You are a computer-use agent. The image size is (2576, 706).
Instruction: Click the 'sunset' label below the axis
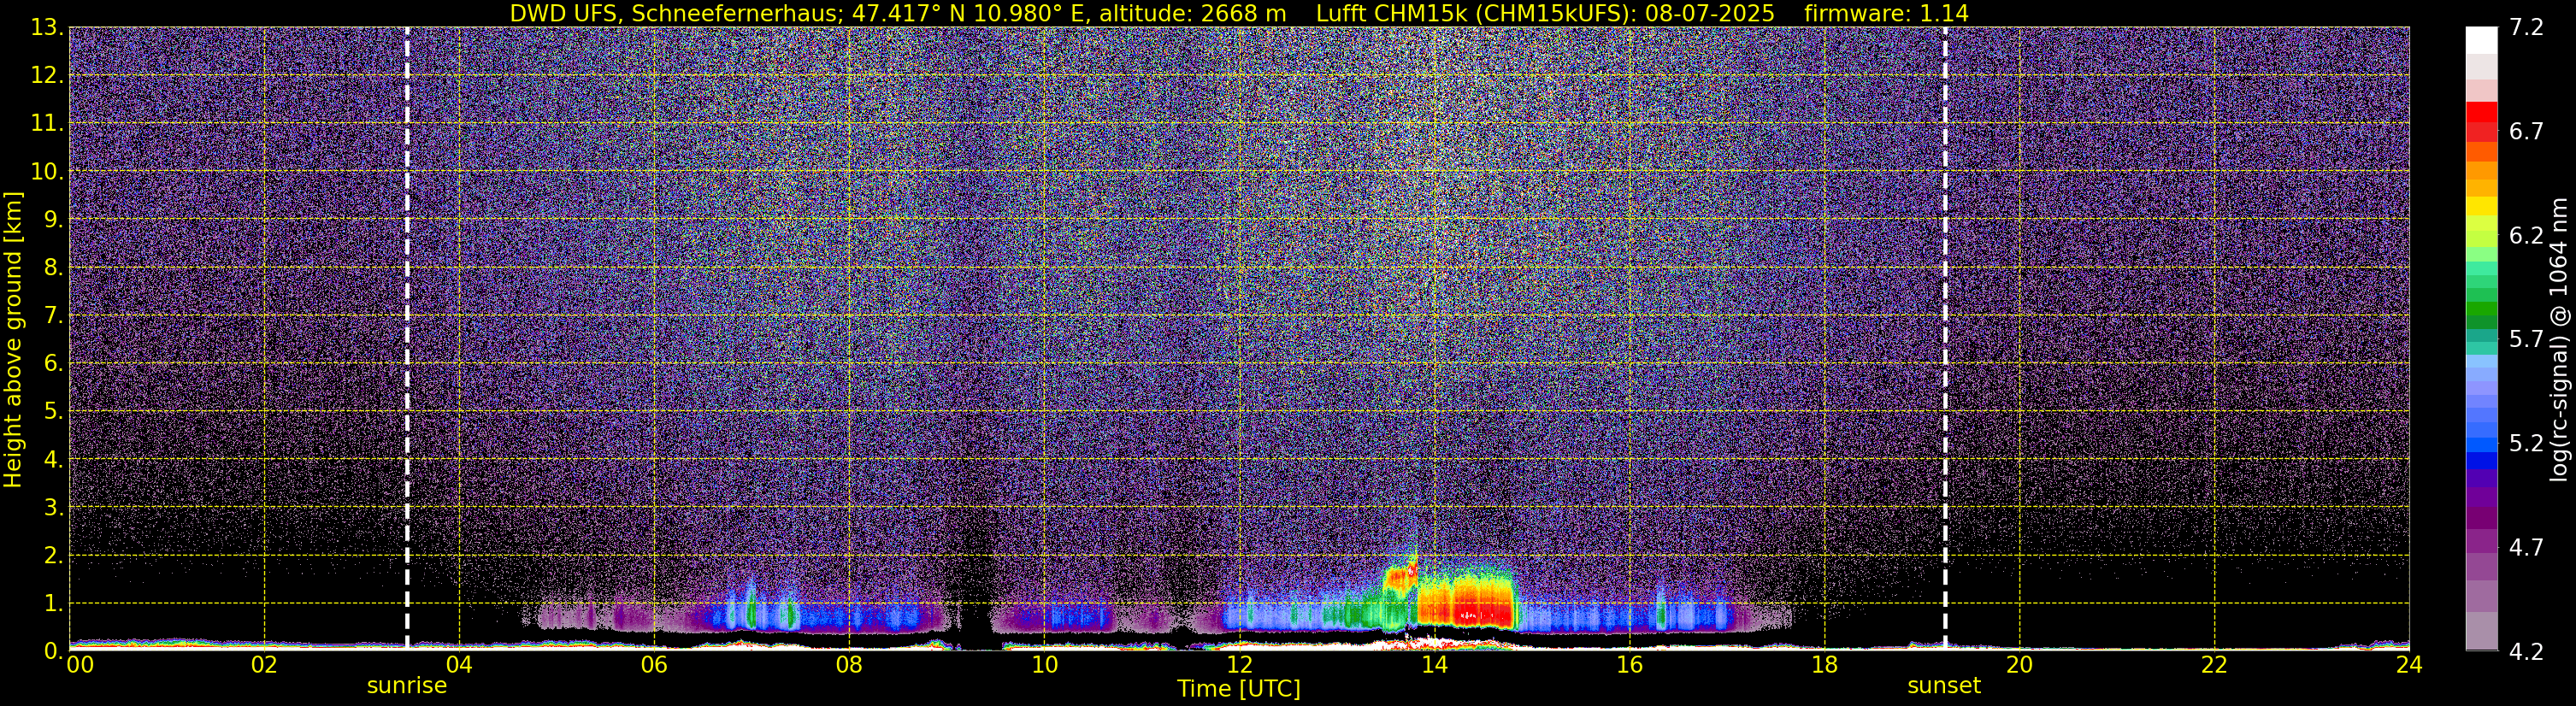[1944, 686]
